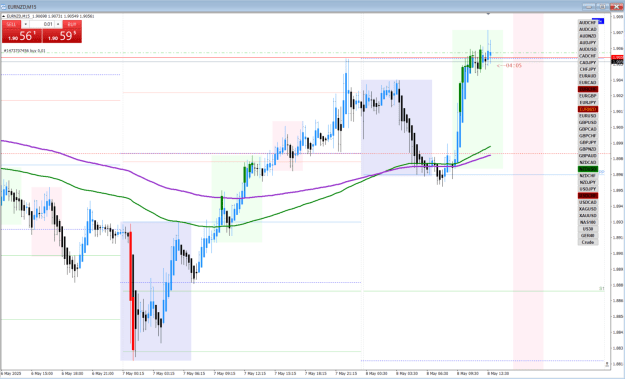Switch chart to AUDCHF symbol button
This screenshot has width=625, height=379.
588,23
